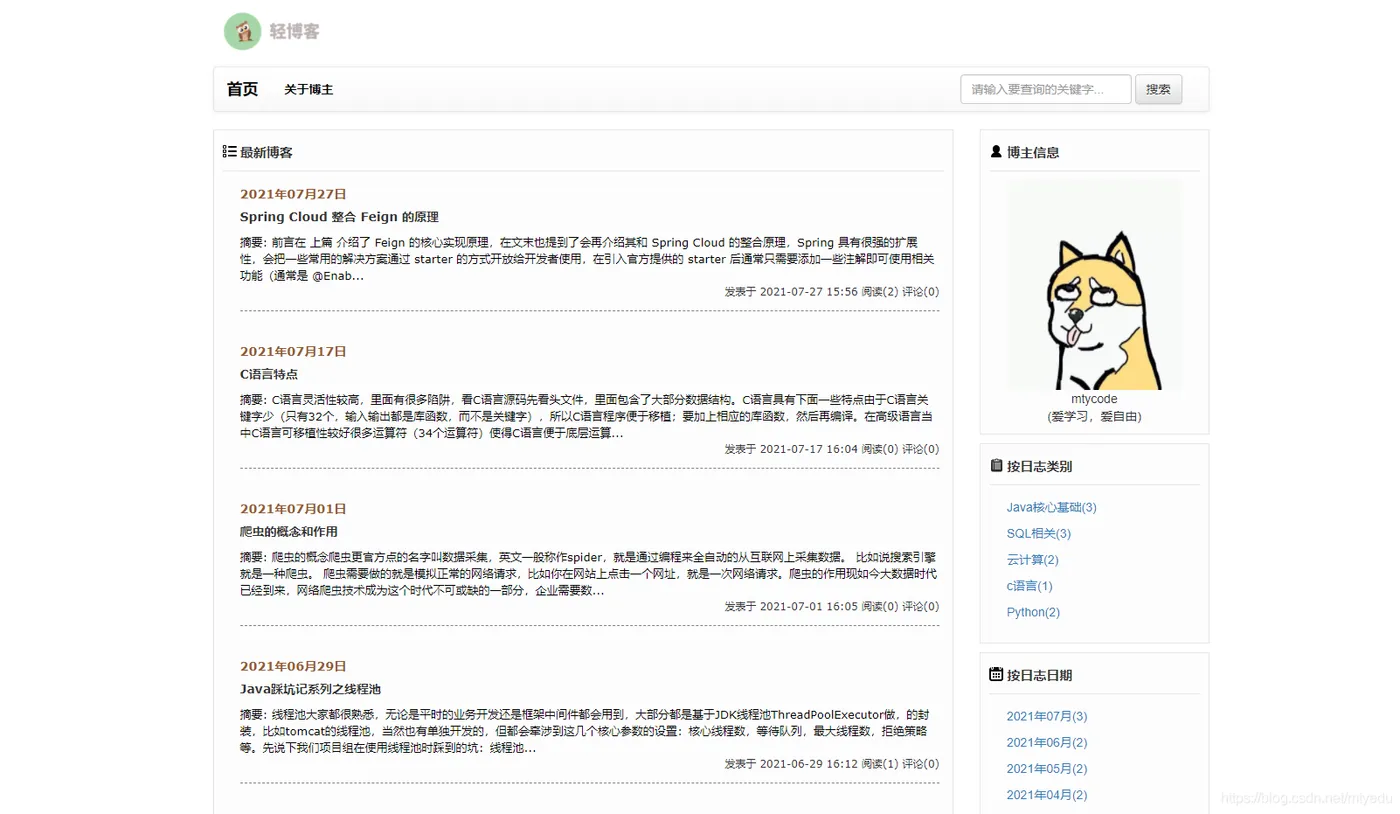1400x814 pixels.
Task: Click the 按日志类别 panel heading
Action: click(1039, 466)
